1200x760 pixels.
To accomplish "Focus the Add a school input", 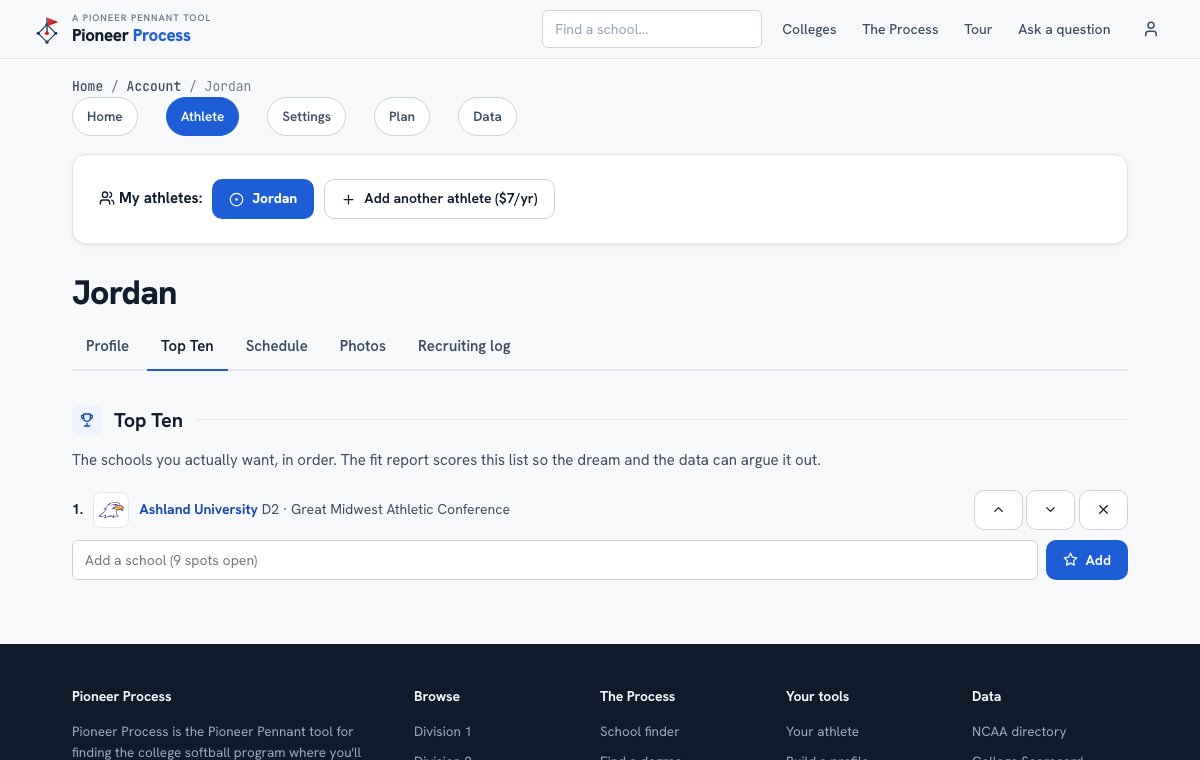I will click(x=555, y=560).
